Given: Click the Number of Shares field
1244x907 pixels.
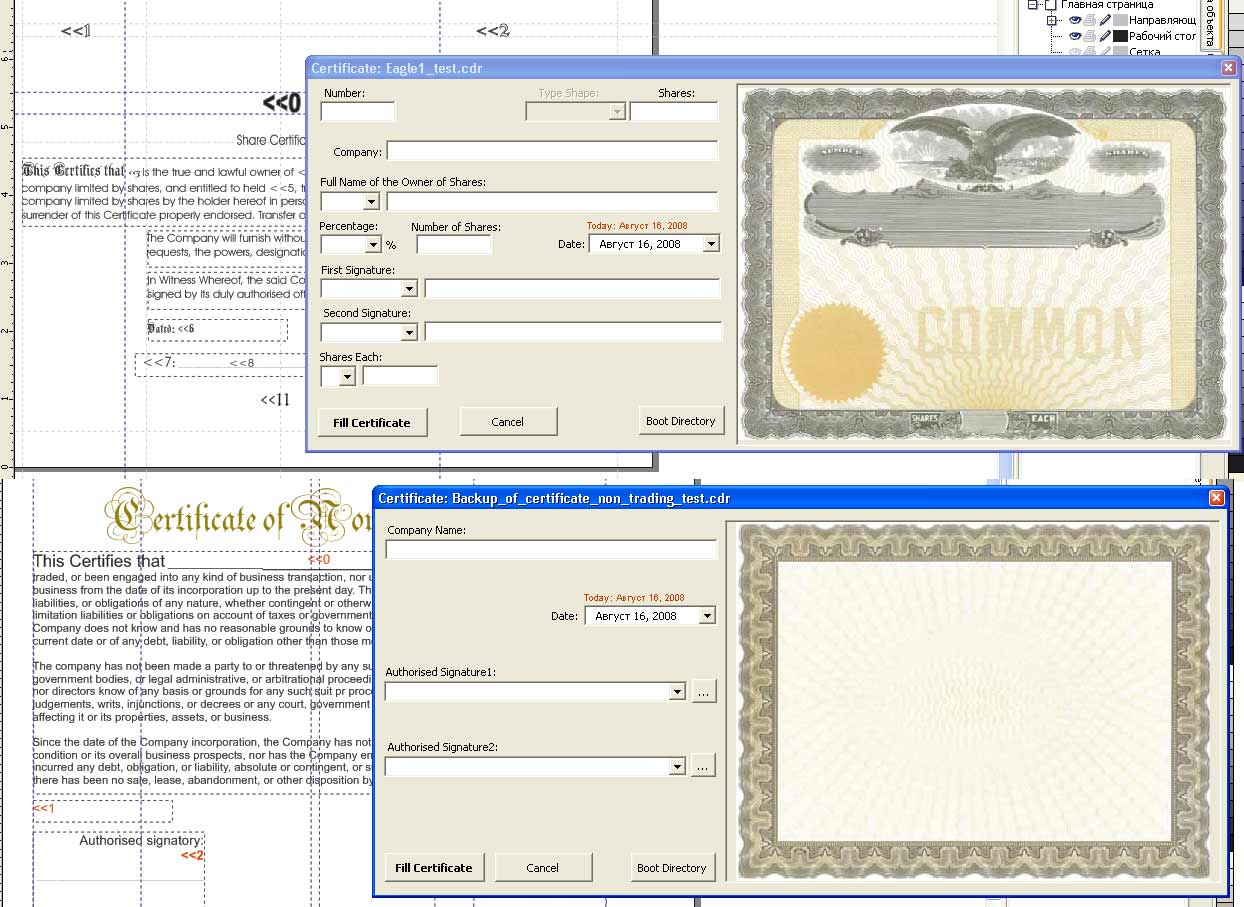Looking at the screenshot, I should (454, 244).
